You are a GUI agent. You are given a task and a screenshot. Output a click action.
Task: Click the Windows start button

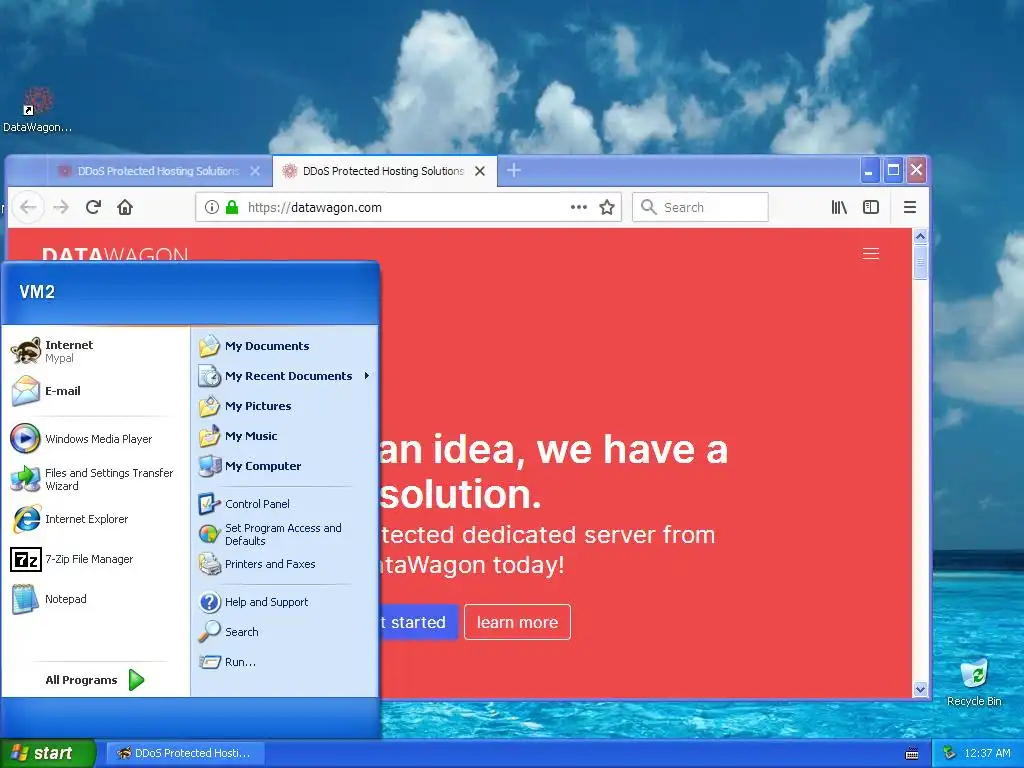click(x=47, y=753)
